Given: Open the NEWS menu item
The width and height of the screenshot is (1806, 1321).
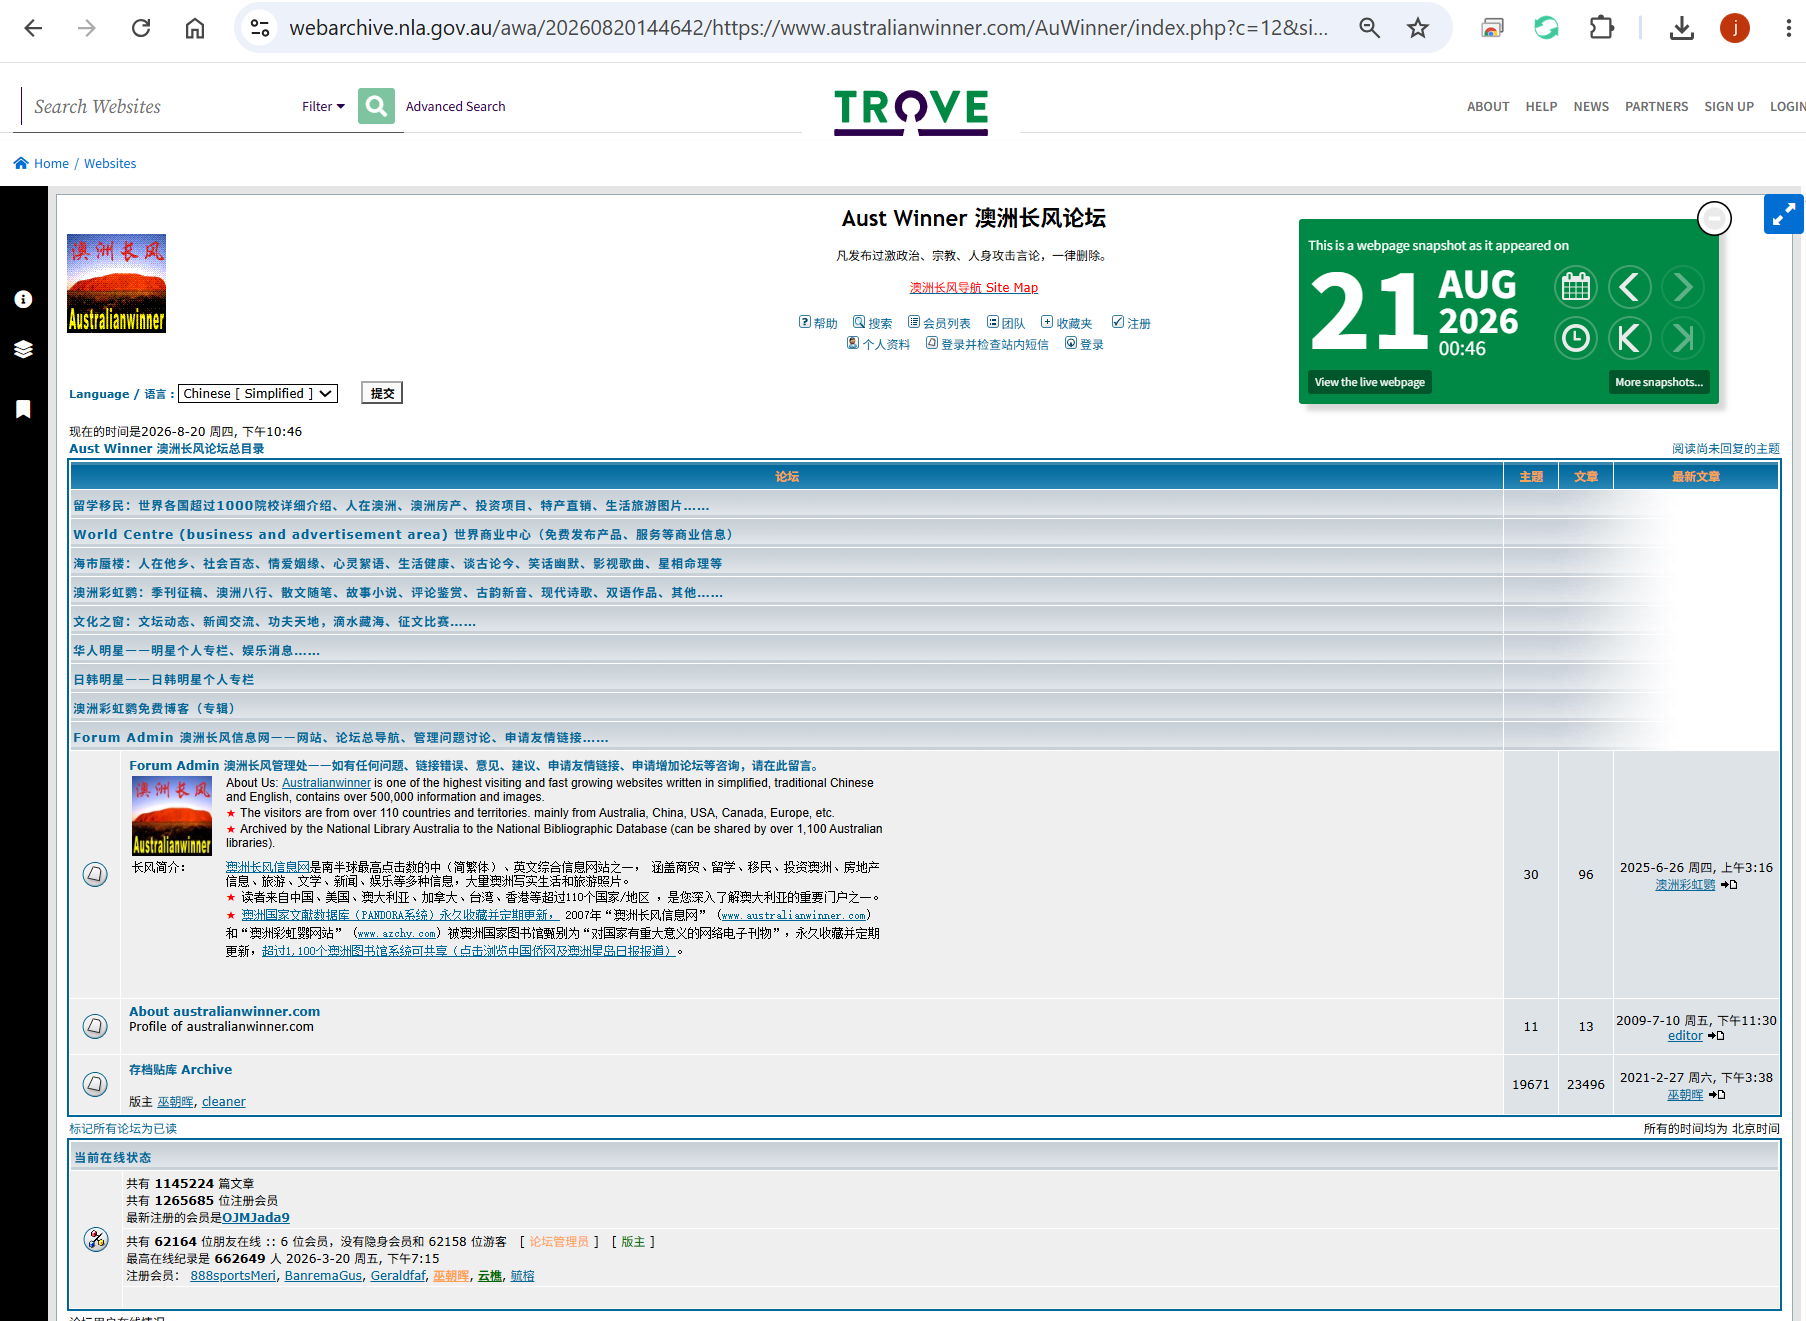Looking at the screenshot, I should point(1591,106).
